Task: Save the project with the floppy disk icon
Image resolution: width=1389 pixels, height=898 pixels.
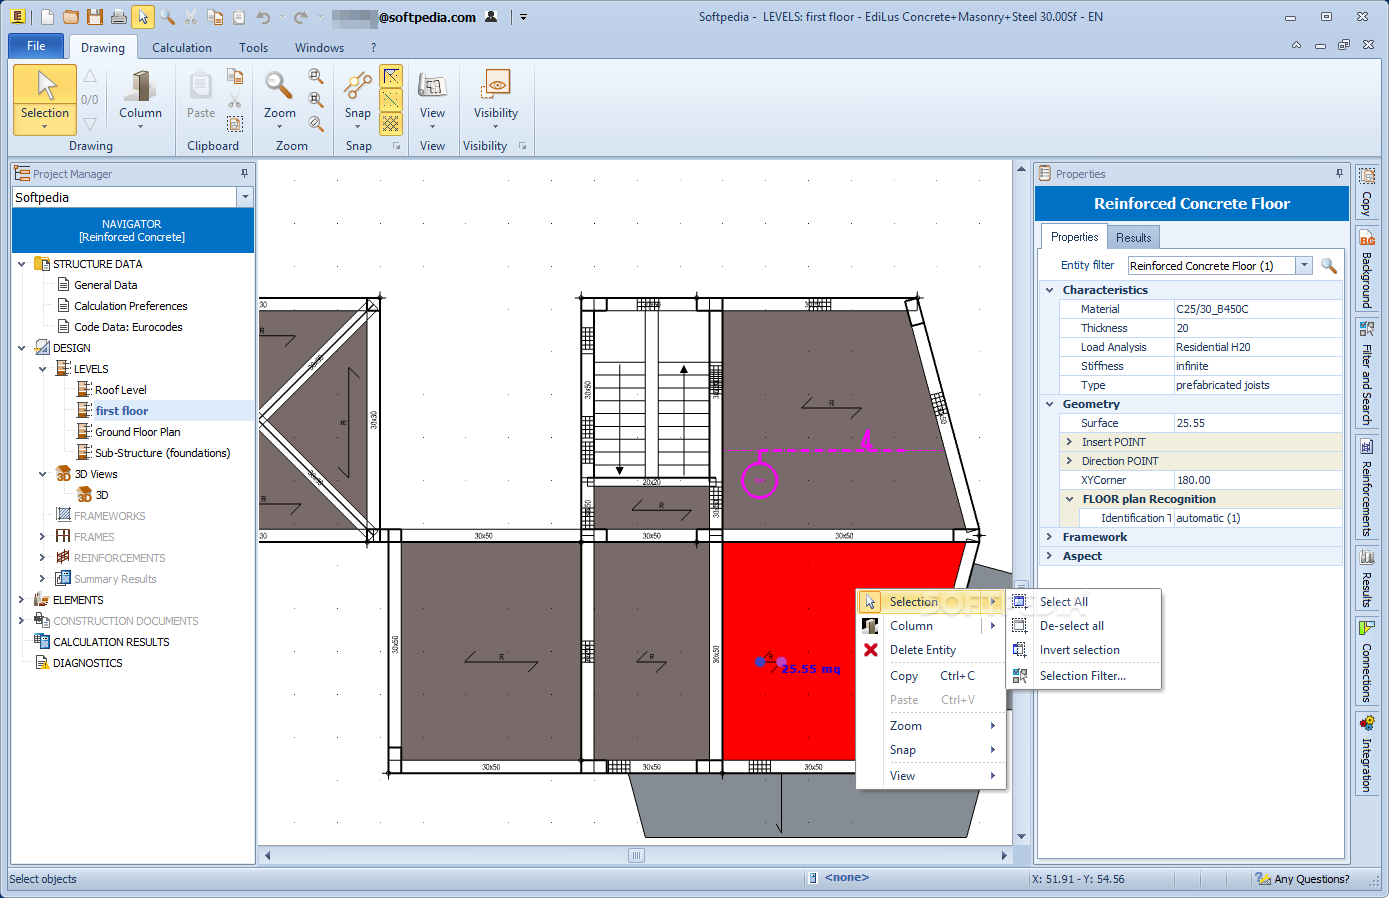Action: (95, 17)
